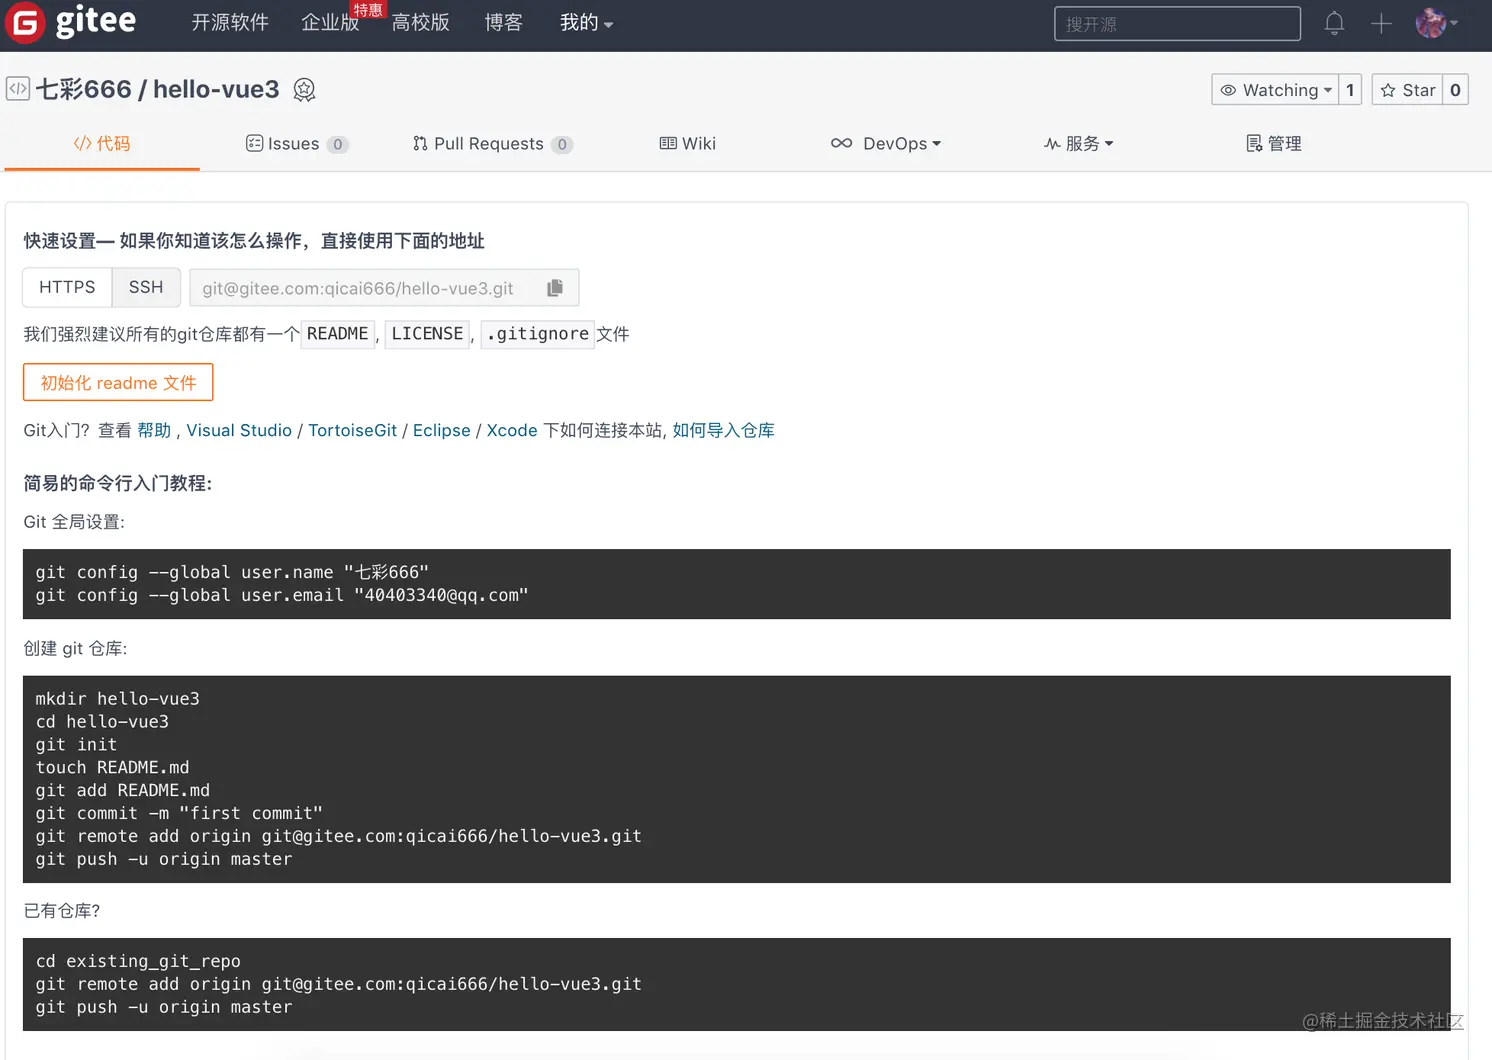Click the git config user.name line
1492x1060 pixels.
pyautogui.click(x=232, y=572)
